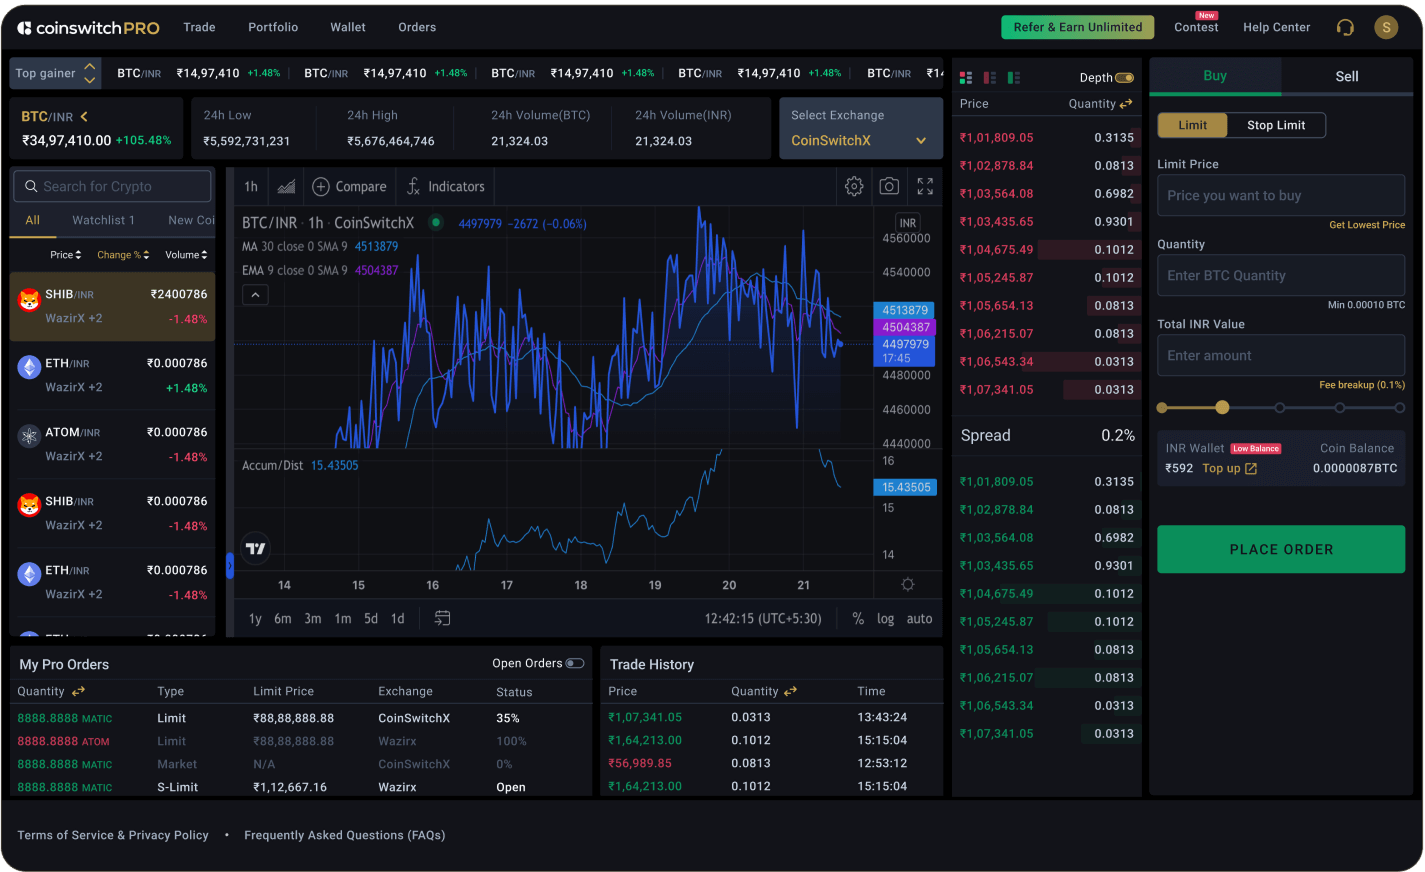1425x872 pixels.
Task: Open the Contest page
Action: click(x=1196, y=25)
